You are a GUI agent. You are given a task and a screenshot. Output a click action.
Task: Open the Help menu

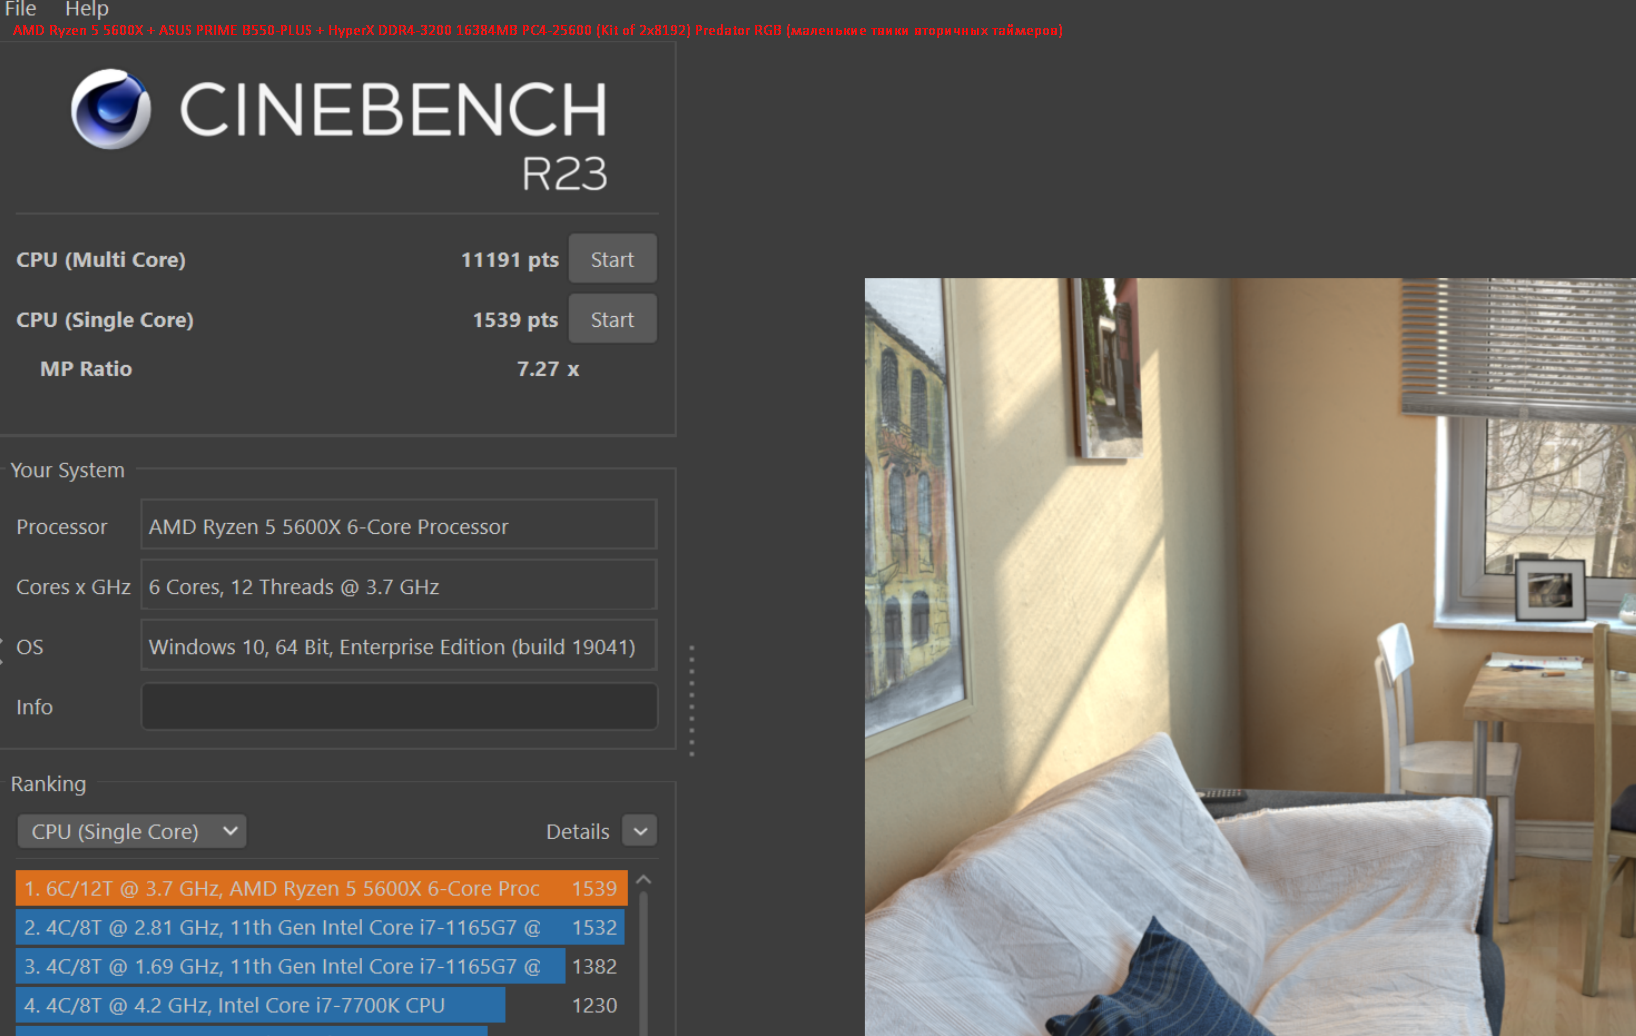click(87, 9)
